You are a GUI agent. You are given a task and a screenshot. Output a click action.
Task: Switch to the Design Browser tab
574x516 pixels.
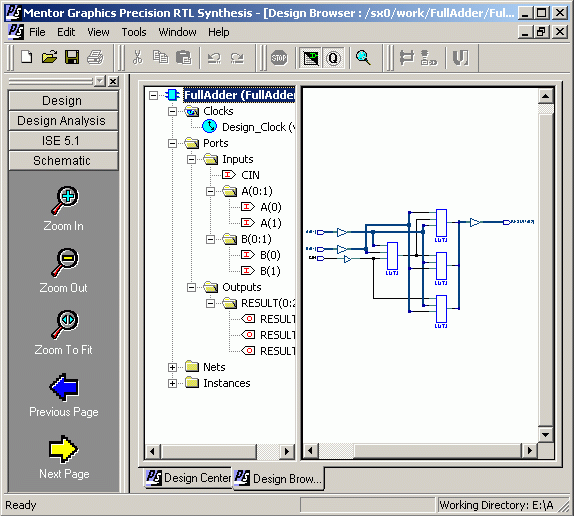coord(279,478)
